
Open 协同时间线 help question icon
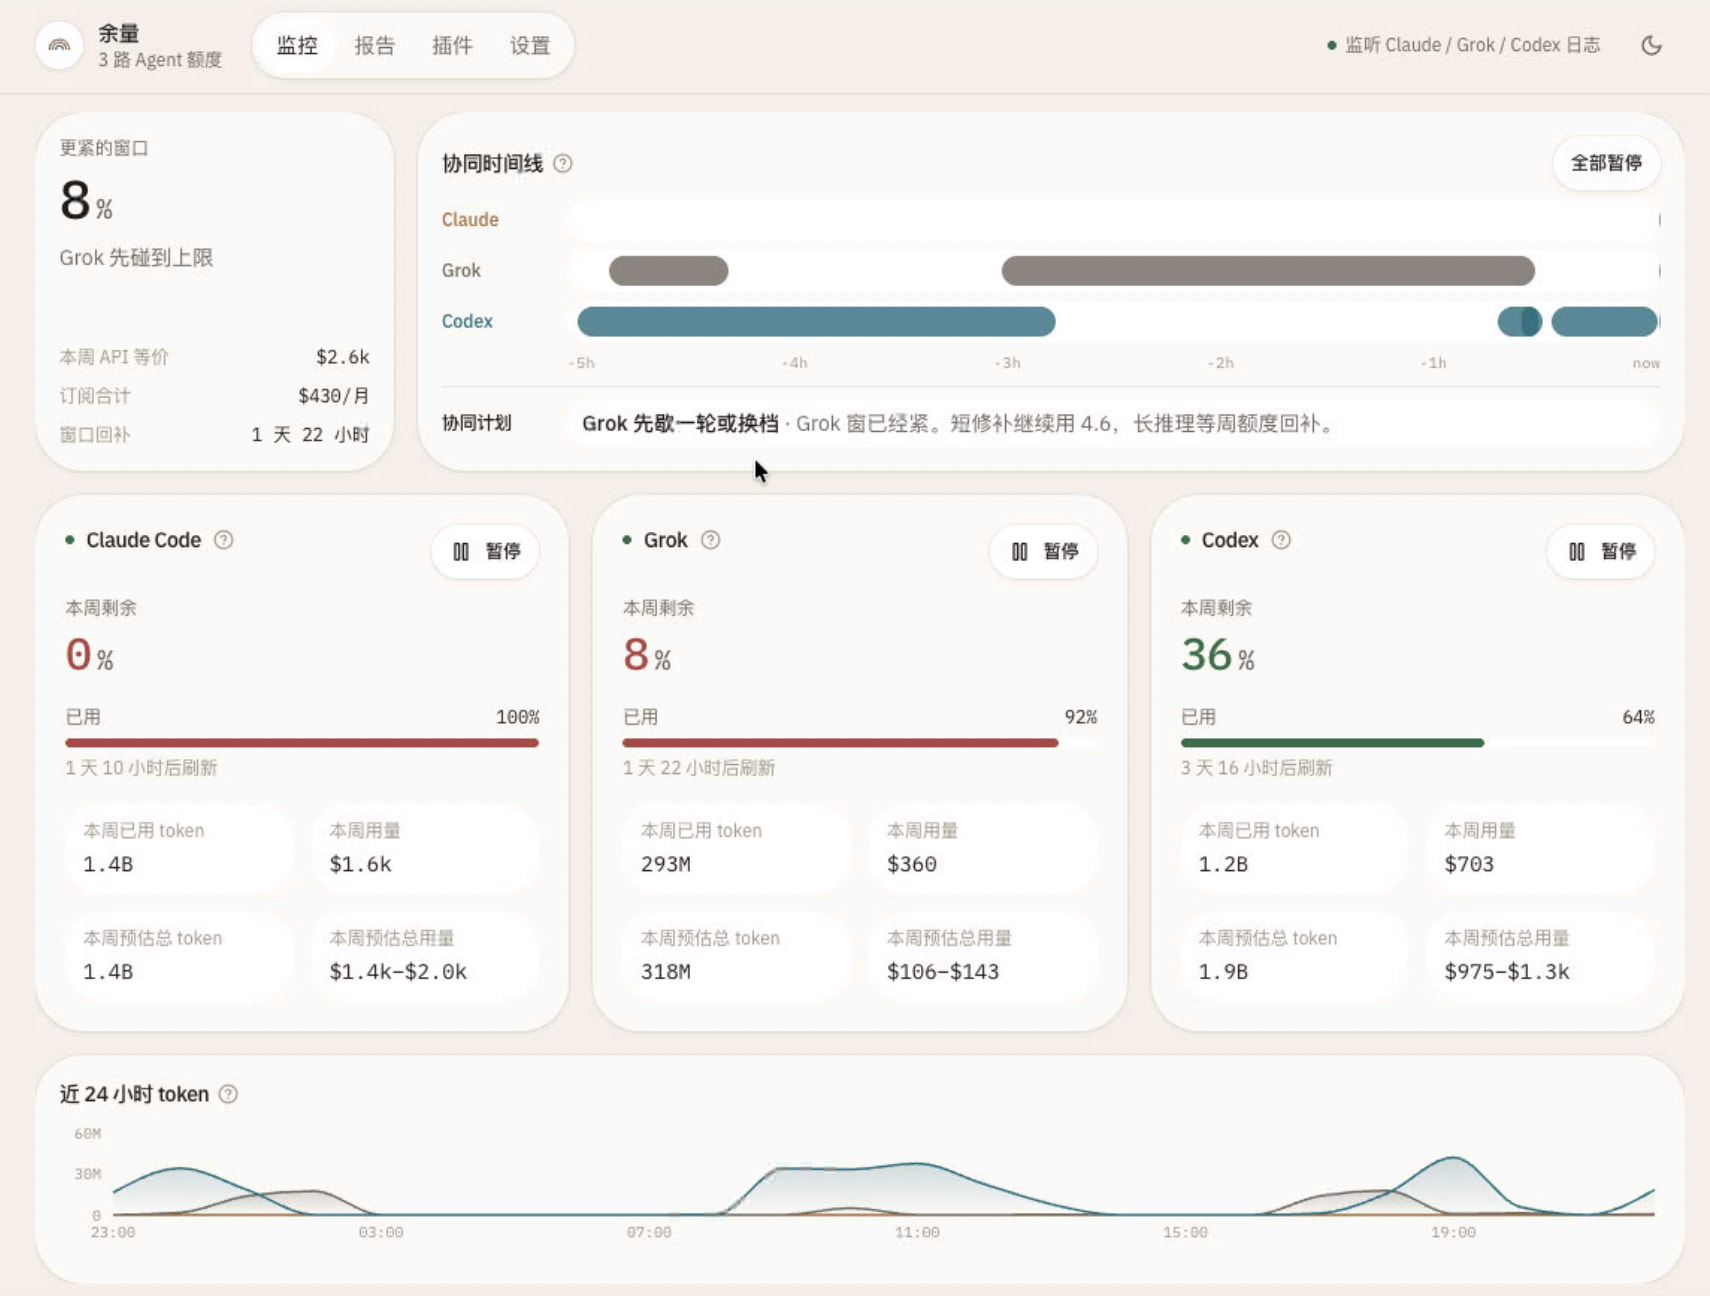[x=563, y=163]
